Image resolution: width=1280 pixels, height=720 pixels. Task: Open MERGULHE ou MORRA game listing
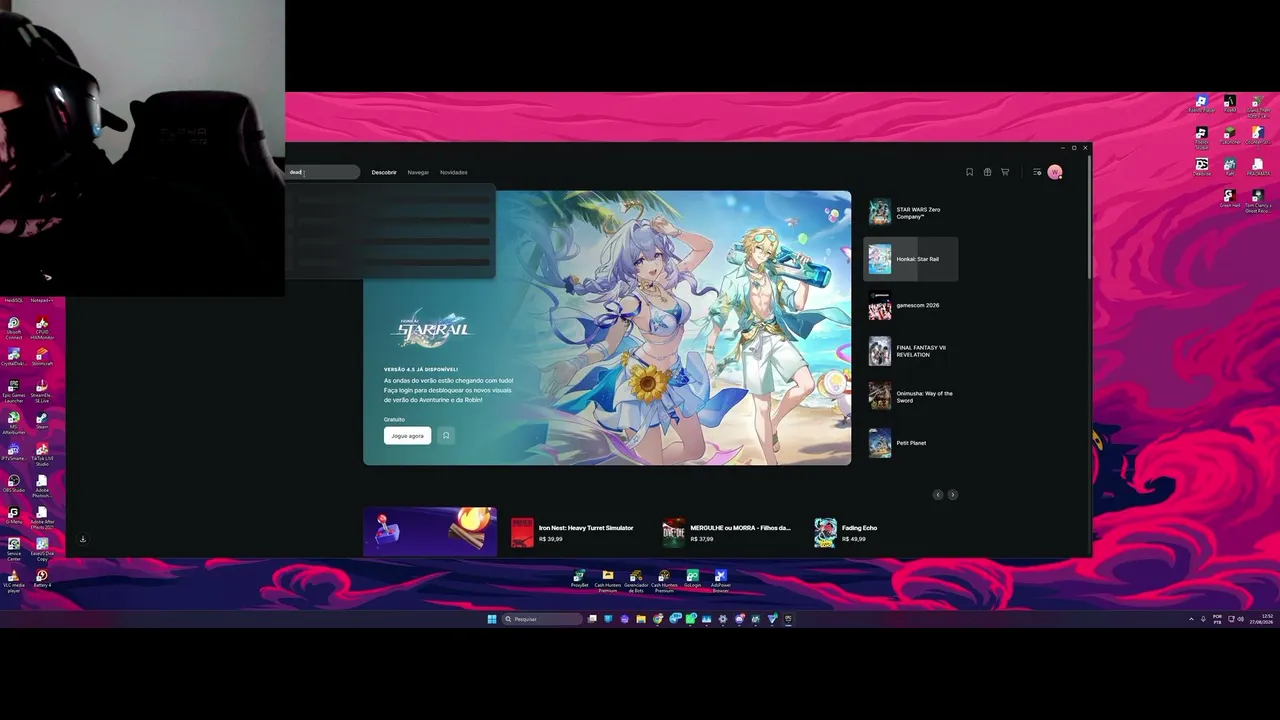727,533
